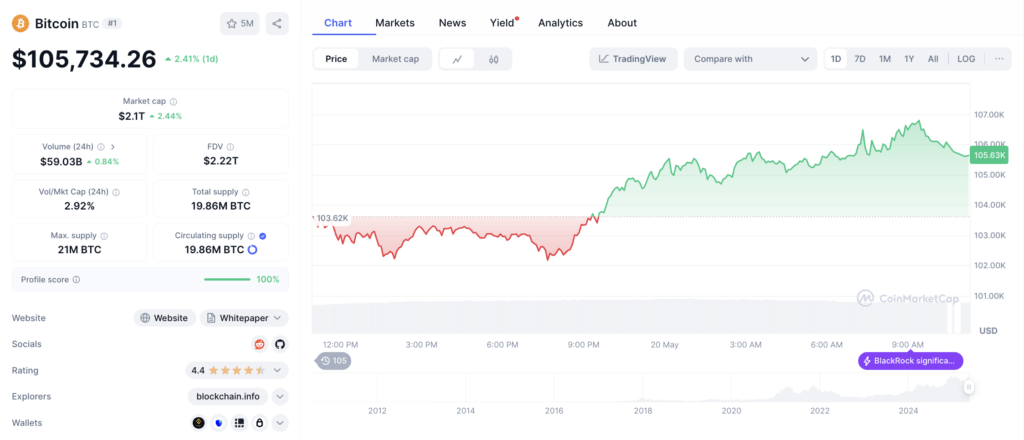
Task: Show info for Profile score
Action: [x=76, y=279]
